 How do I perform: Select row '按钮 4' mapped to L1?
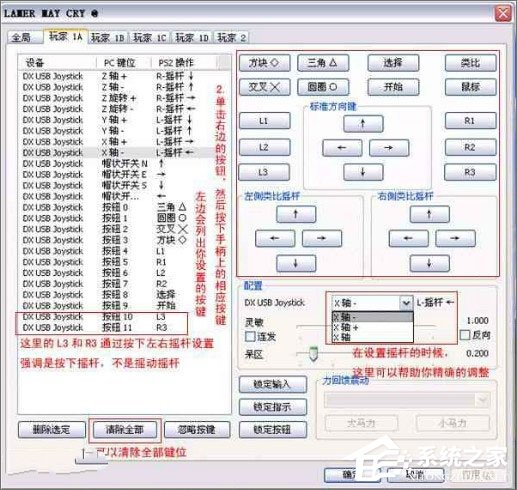pyautogui.click(x=124, y=251)
